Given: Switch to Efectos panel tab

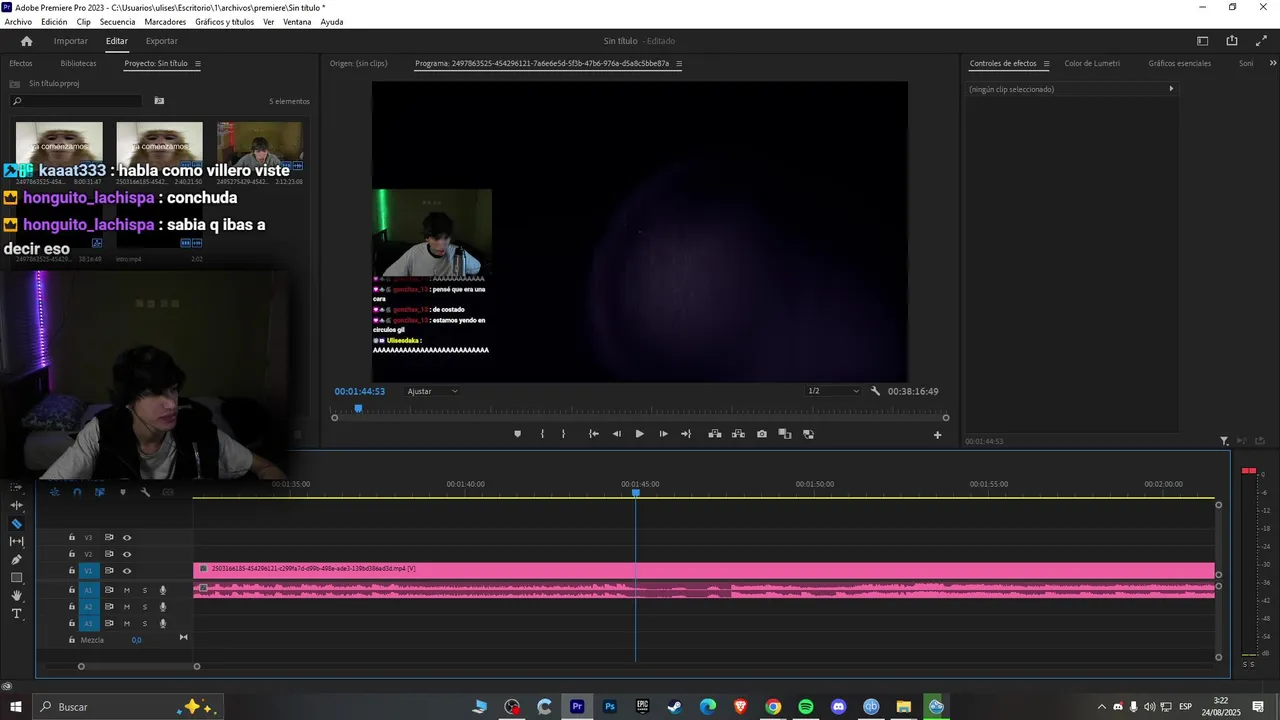Looking at the screenshot, I should [x=21, y=63].
